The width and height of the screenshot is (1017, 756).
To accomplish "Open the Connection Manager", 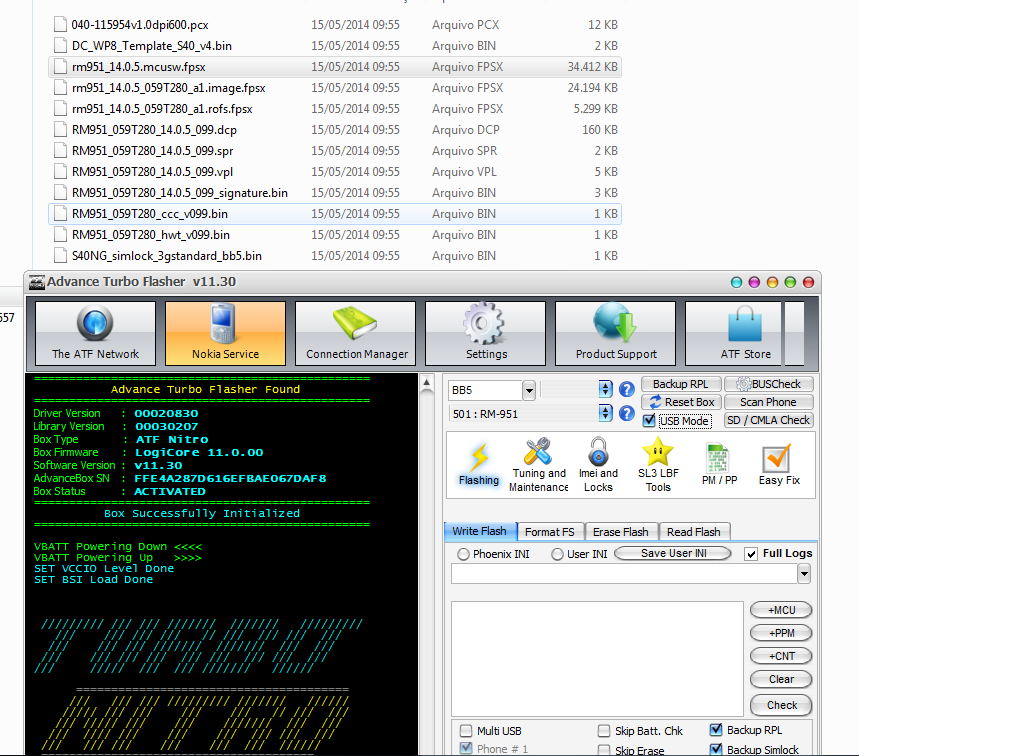I will [x=356, y=333].
